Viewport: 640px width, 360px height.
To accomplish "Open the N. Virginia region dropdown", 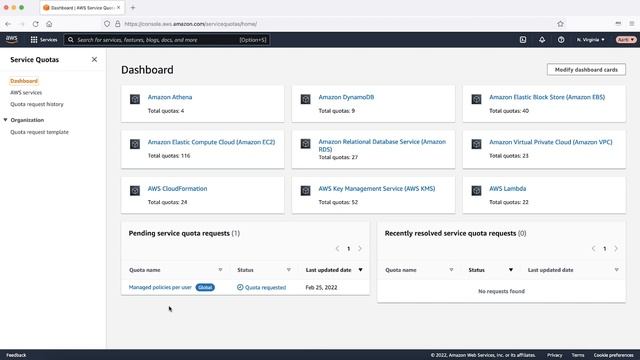I will click(x=590, y=40).
